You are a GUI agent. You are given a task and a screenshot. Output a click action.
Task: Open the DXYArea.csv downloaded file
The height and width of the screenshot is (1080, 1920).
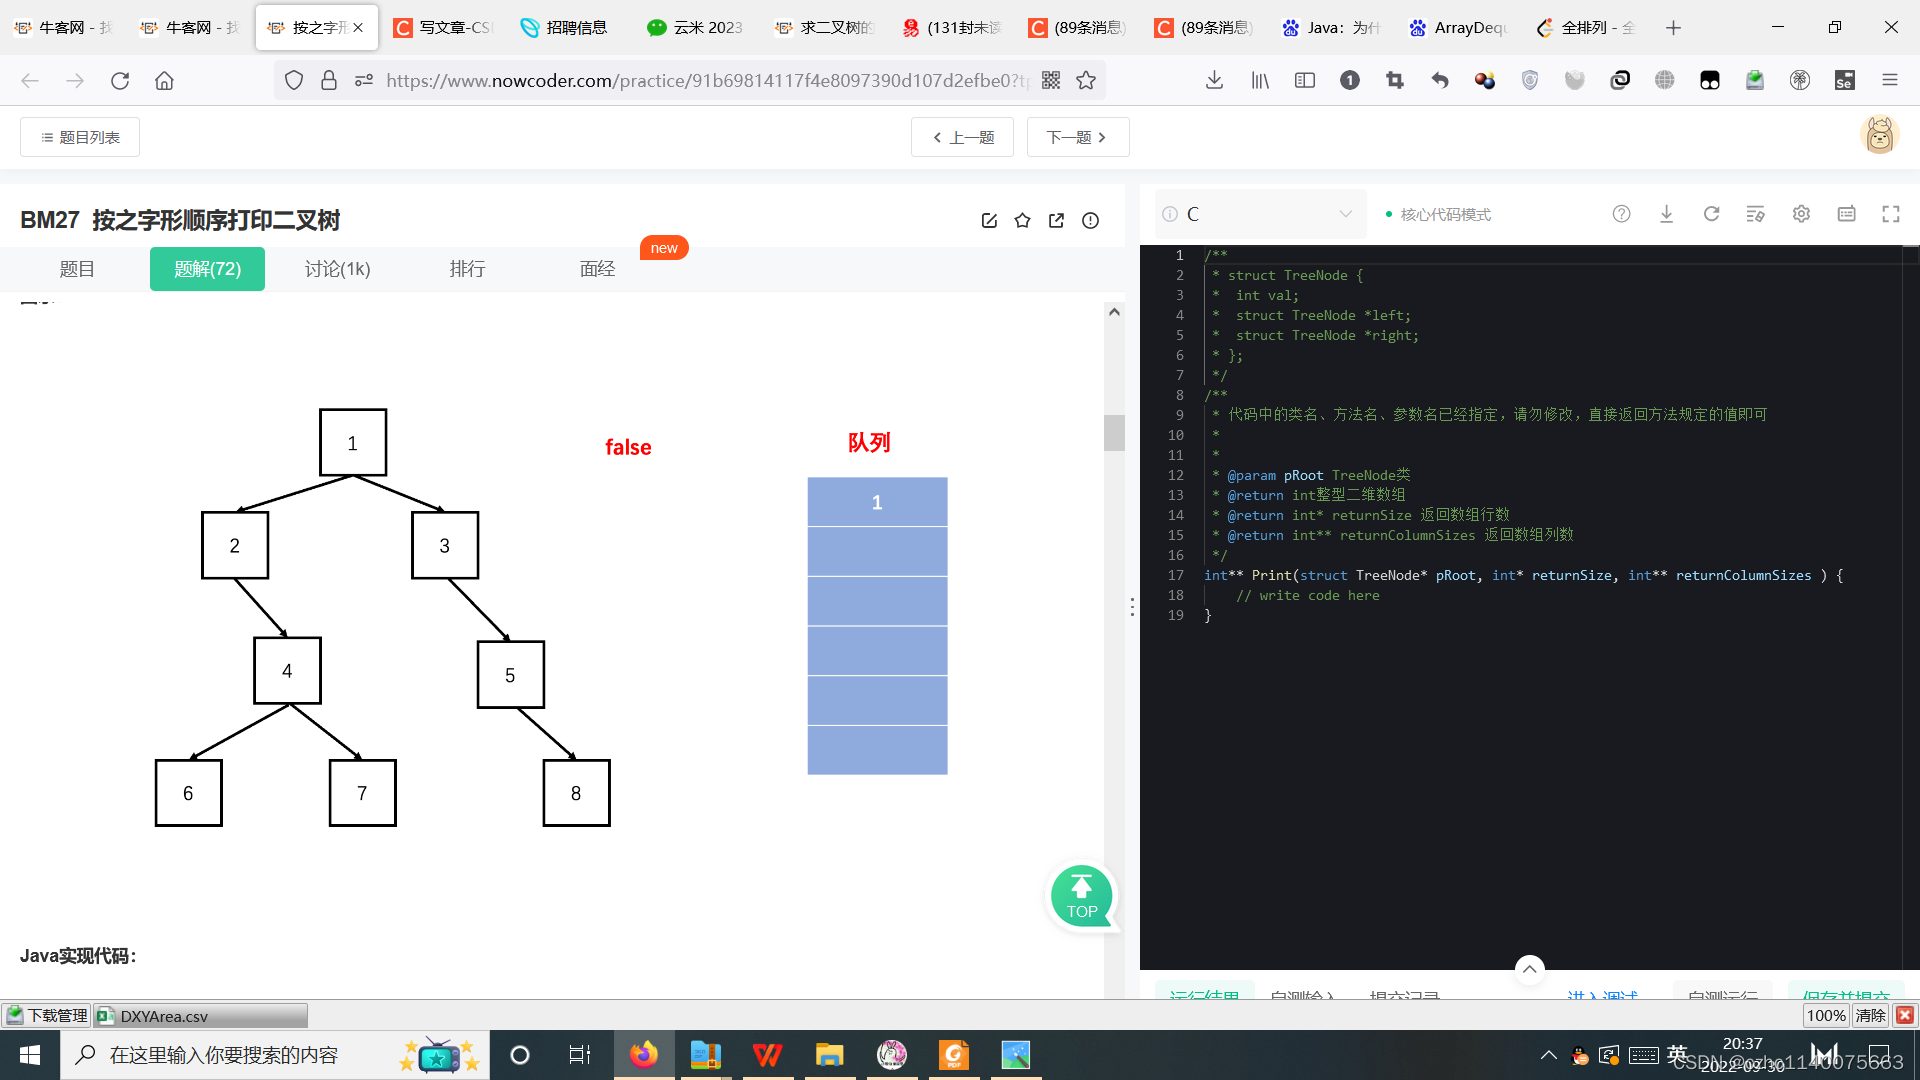coord(200,1016)
